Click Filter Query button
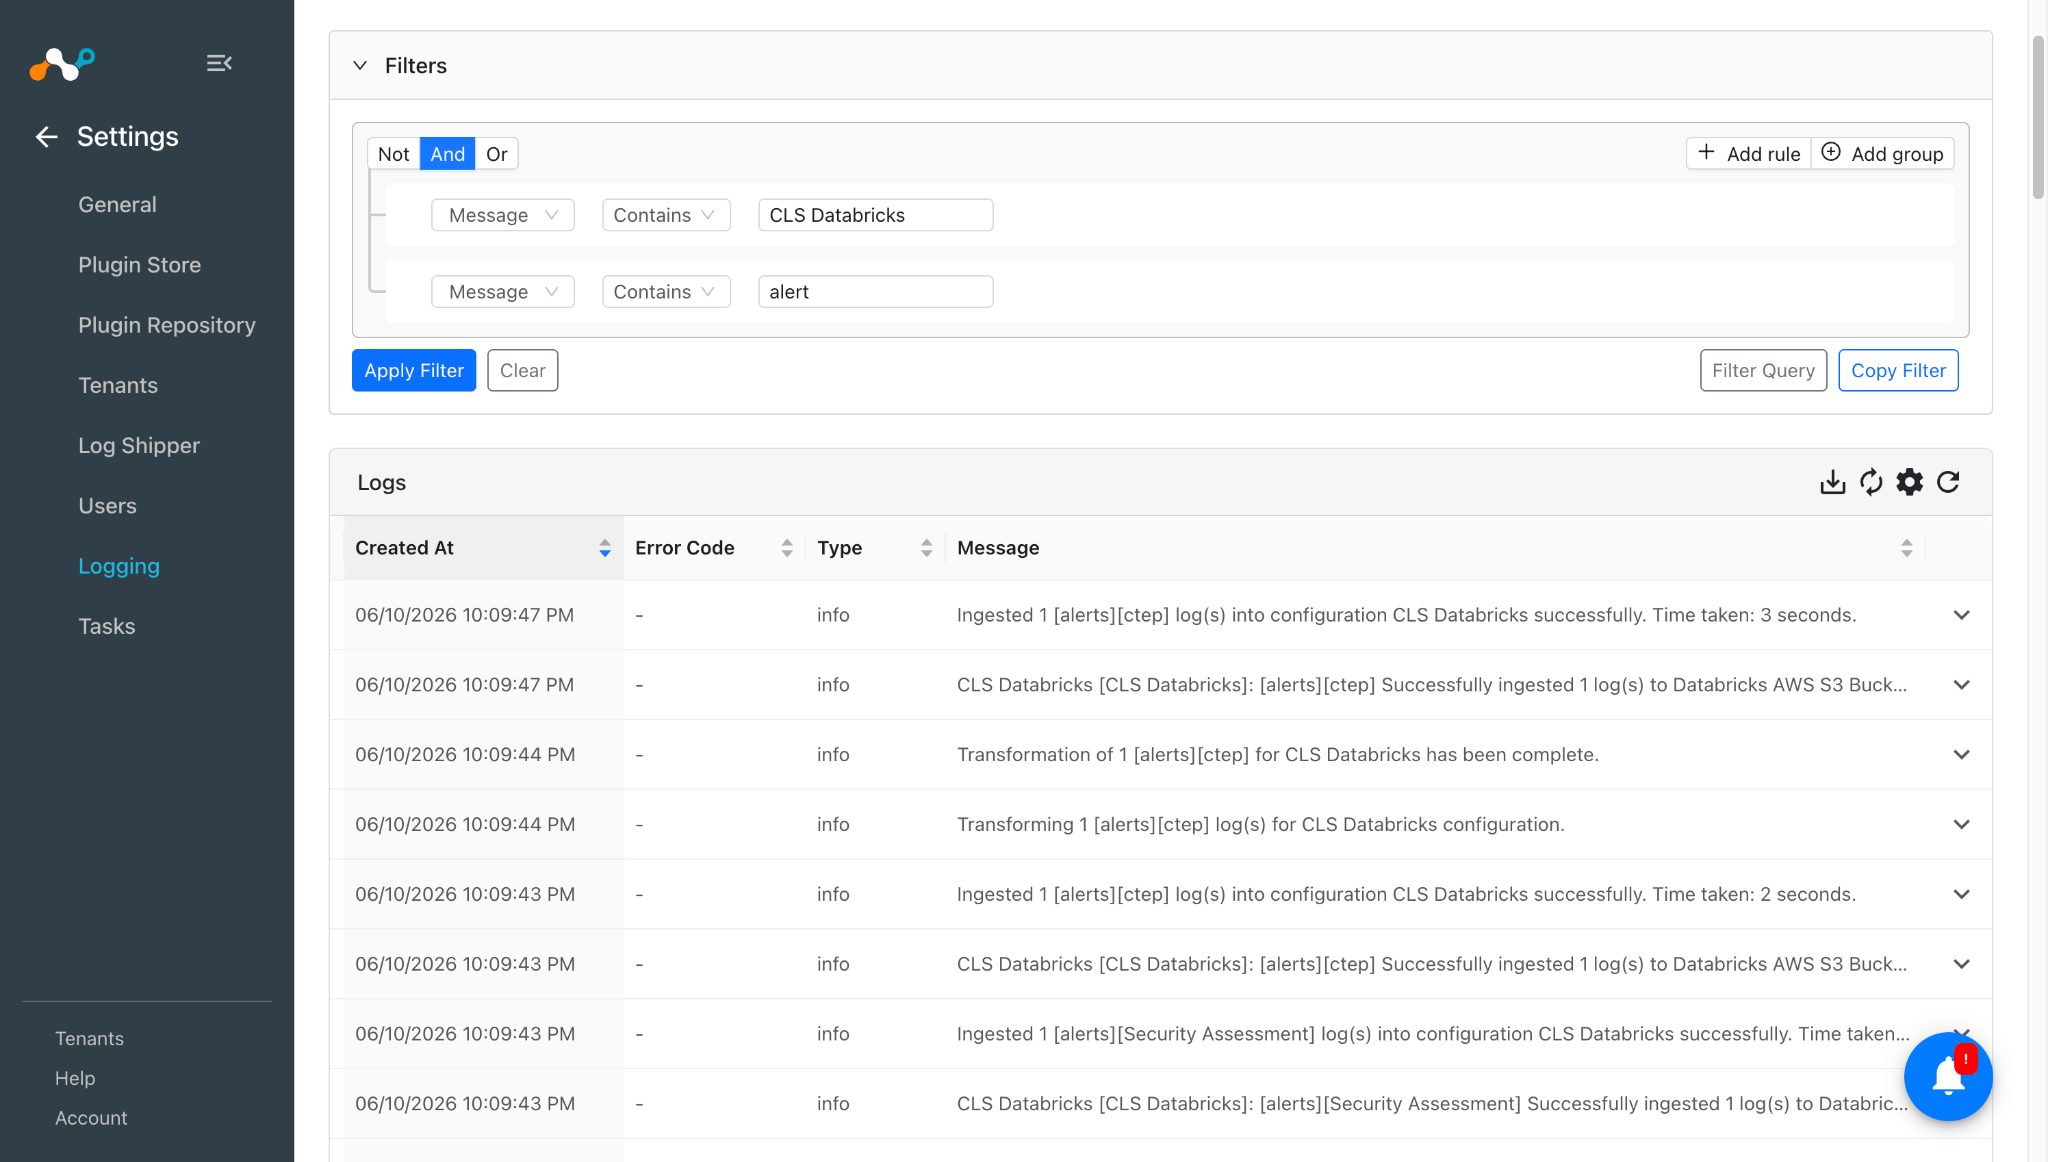 [1763, 371]
